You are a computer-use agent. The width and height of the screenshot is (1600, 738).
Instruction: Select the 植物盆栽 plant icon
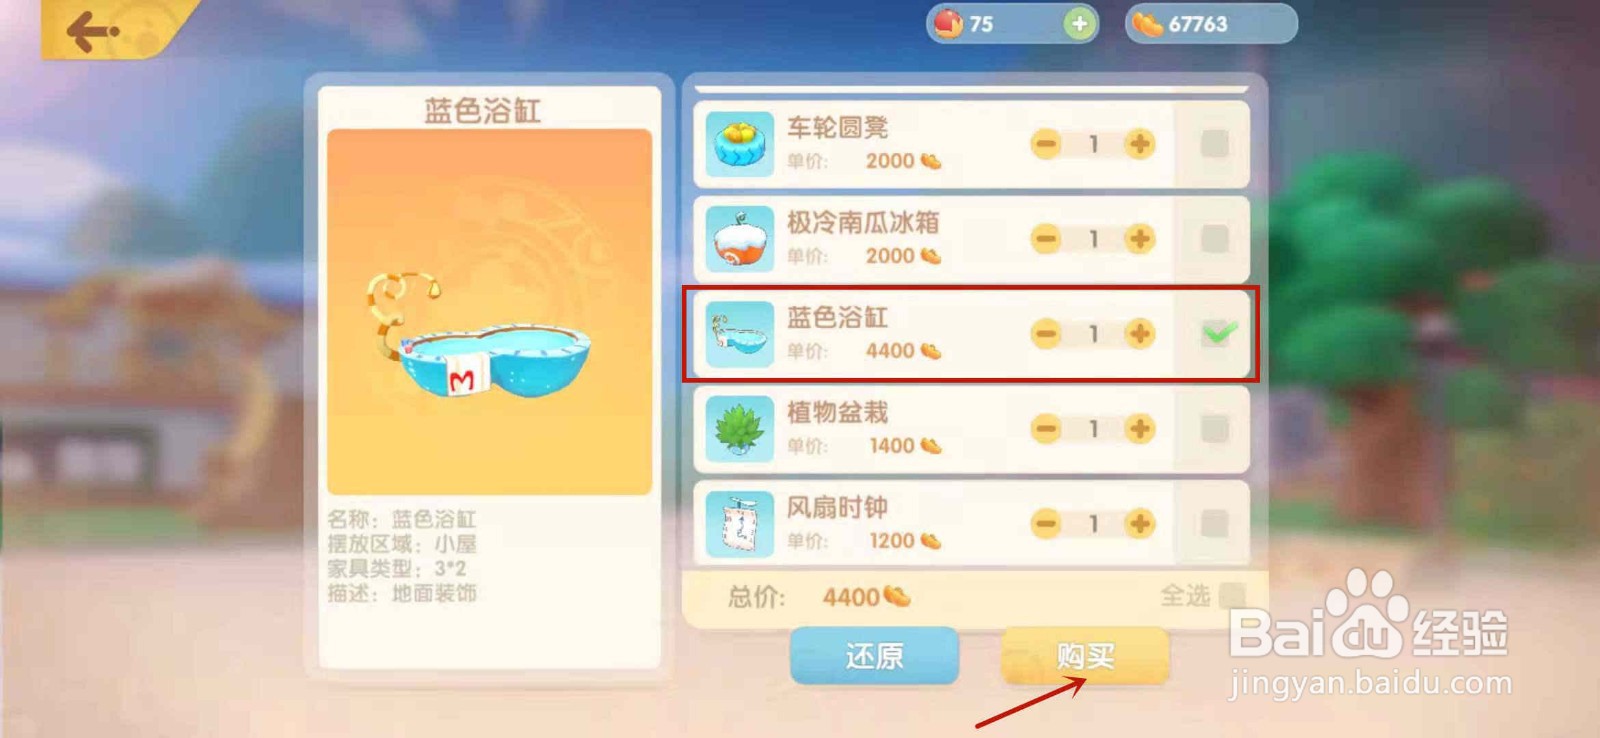point(739,429)
